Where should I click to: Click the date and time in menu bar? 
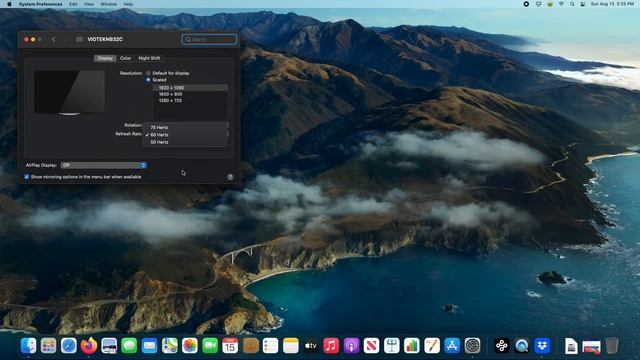[x=612, y=4]
